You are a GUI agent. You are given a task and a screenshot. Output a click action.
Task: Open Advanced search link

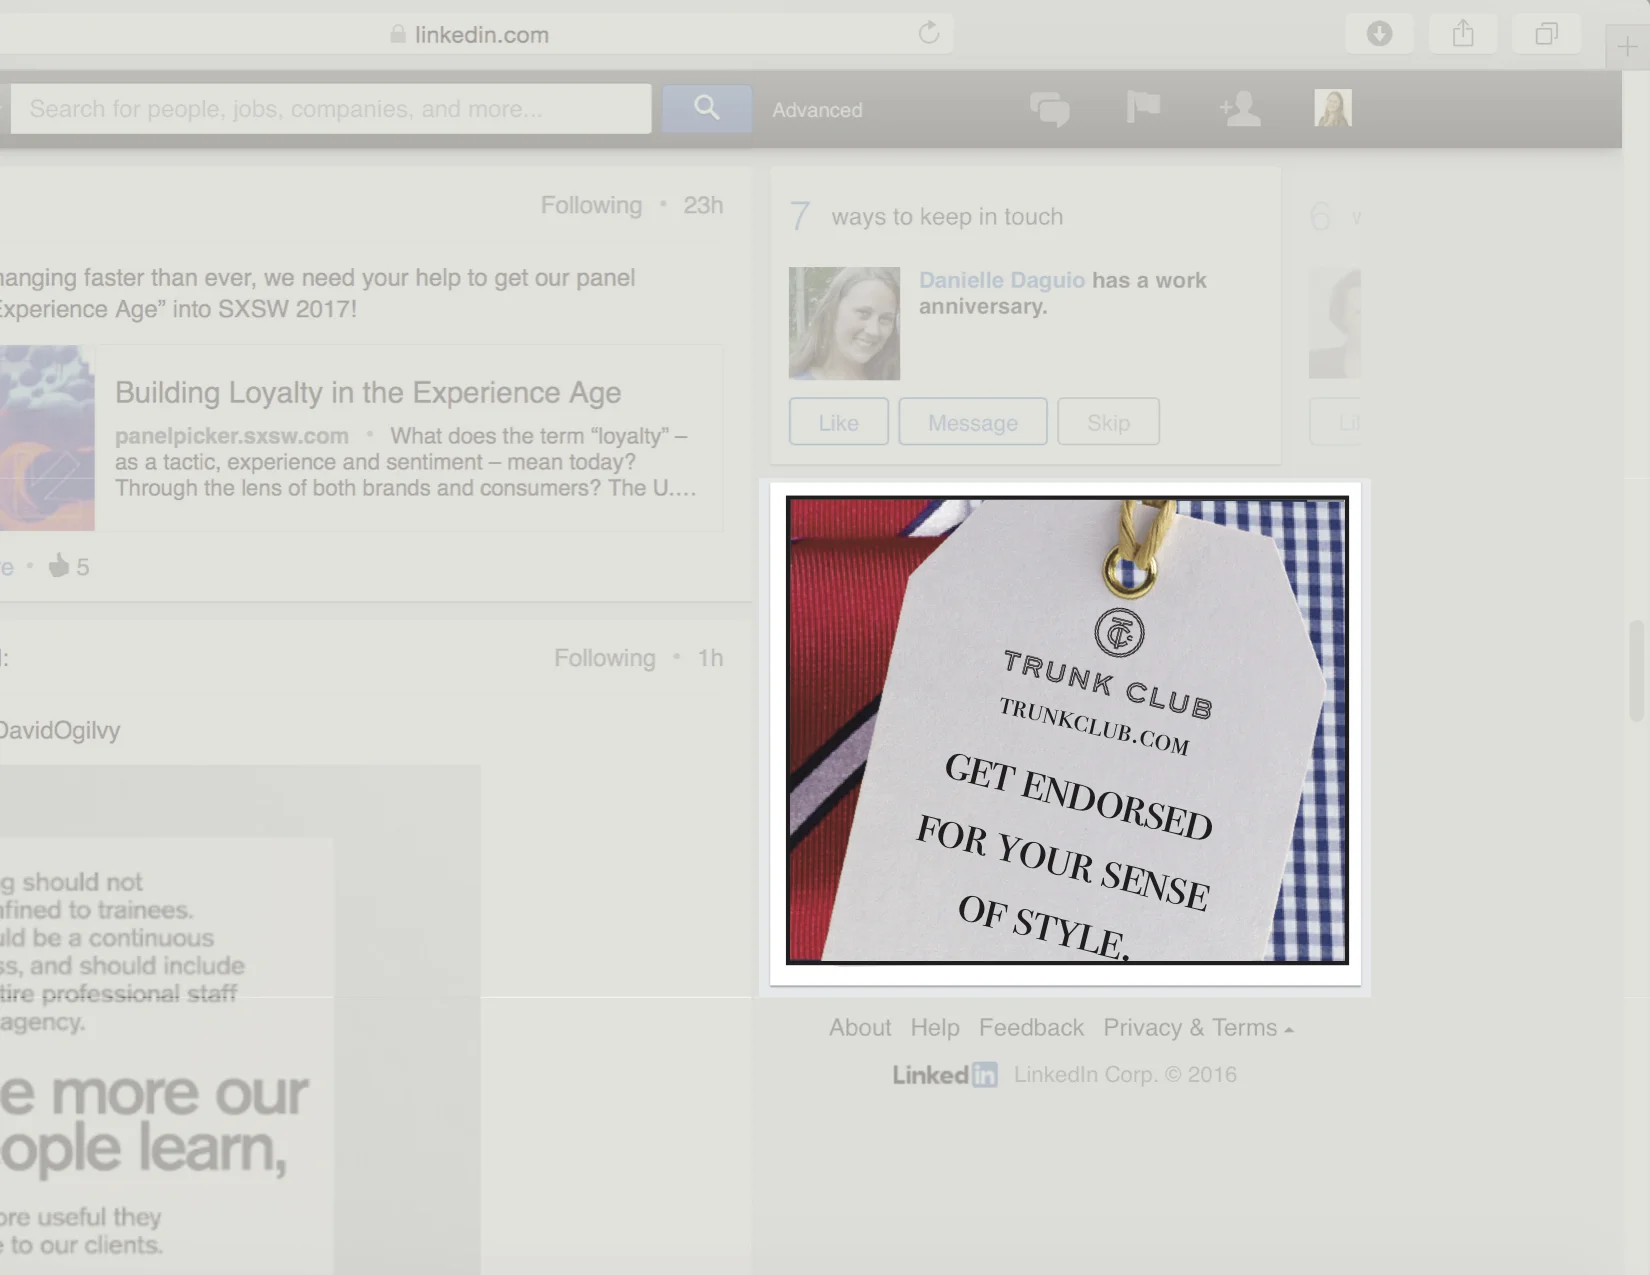pyautogui.click(x=817, y=110)
